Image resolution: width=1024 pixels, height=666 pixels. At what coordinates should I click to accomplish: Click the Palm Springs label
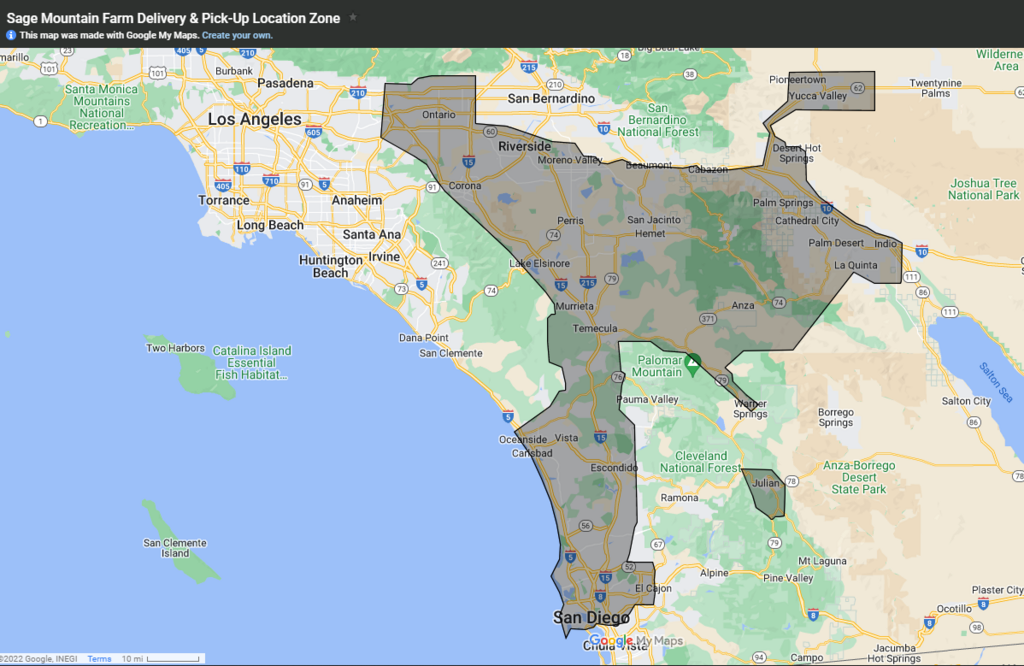pos(783,203)
